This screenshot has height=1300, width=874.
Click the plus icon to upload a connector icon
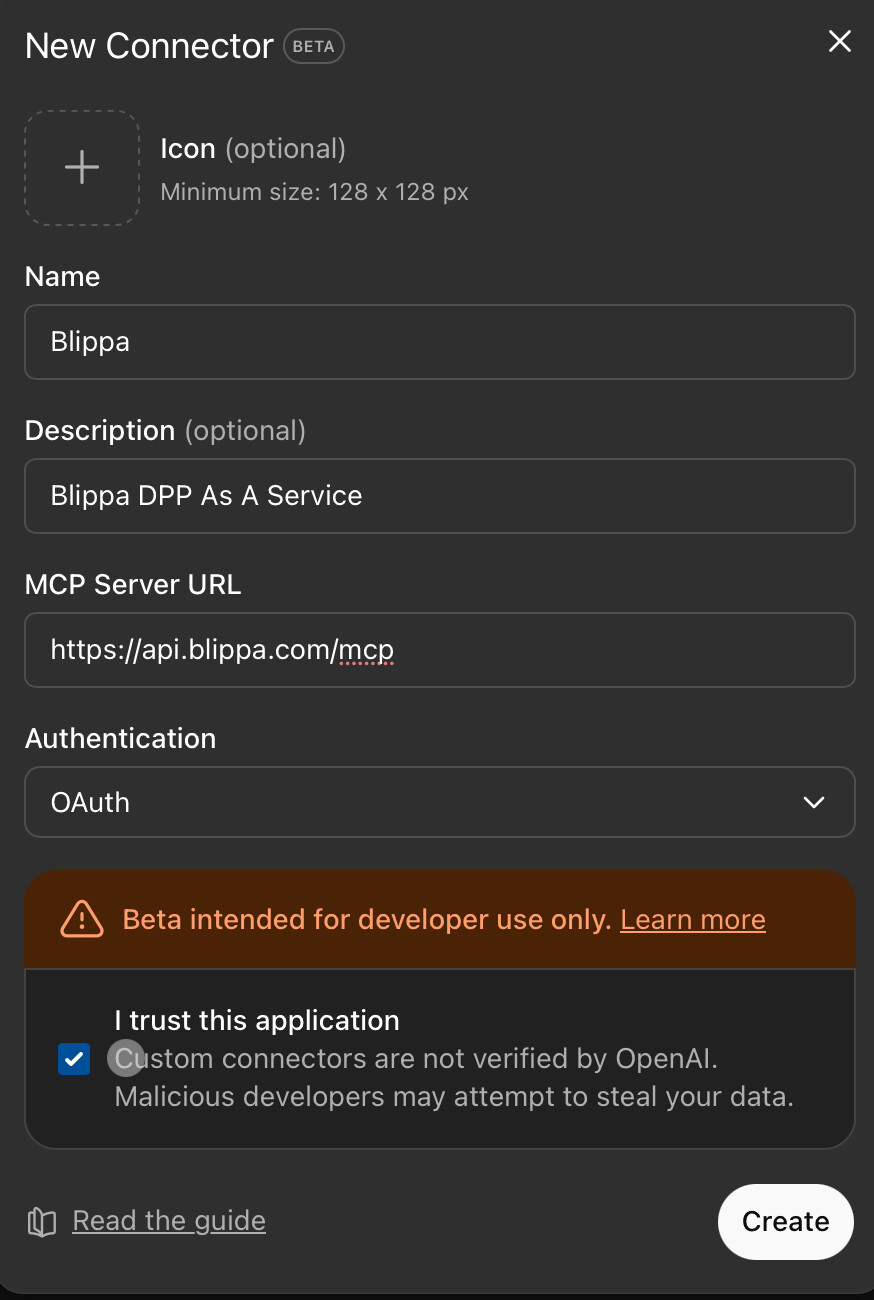[x=82, y=168]
